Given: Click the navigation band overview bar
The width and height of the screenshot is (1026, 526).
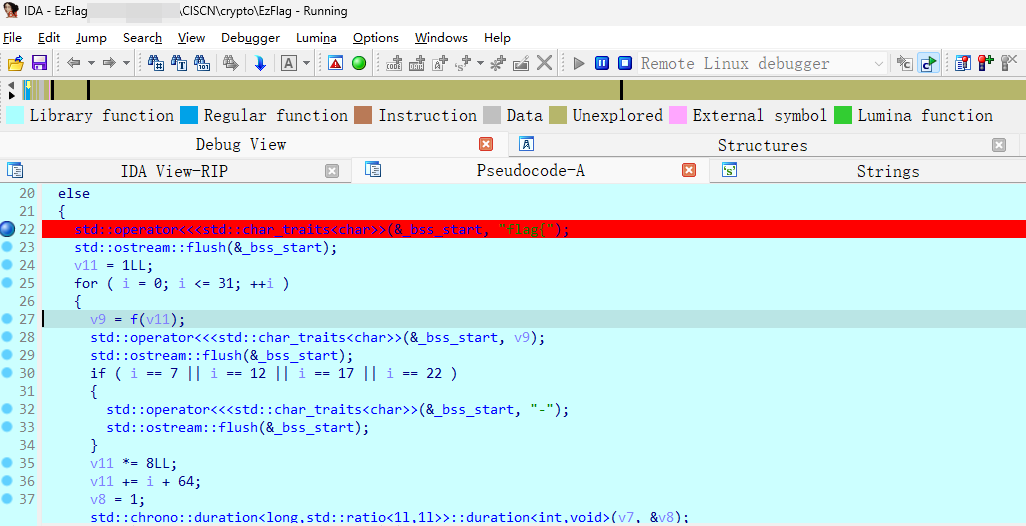Looking at the screenshot, I should (x=500, y=90).
